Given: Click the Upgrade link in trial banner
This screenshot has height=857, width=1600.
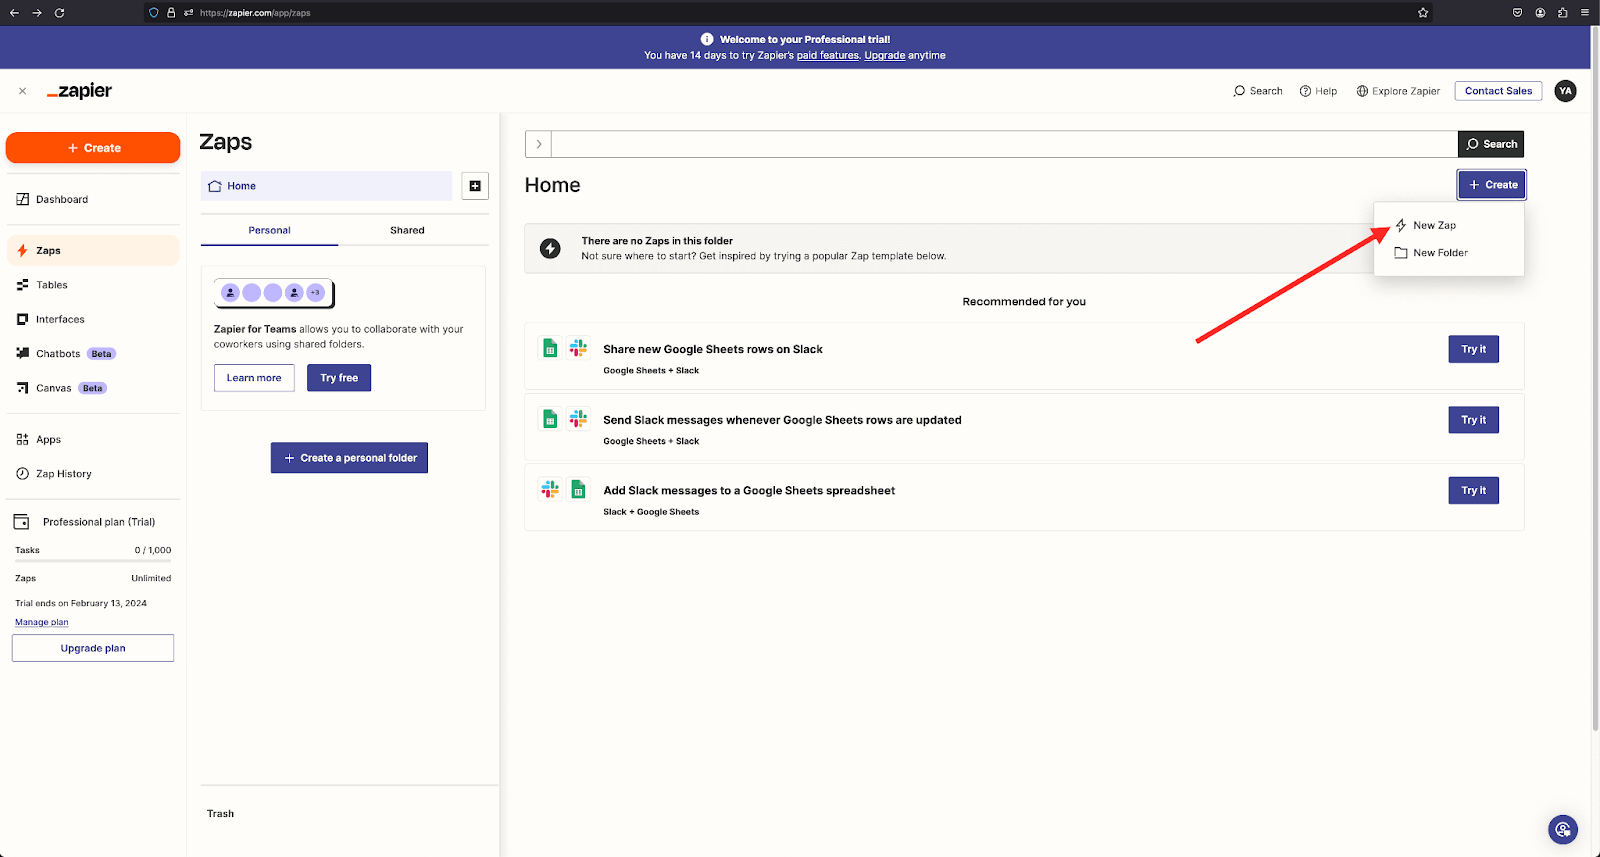Looking at the screenshot, I should click(884, 56).
